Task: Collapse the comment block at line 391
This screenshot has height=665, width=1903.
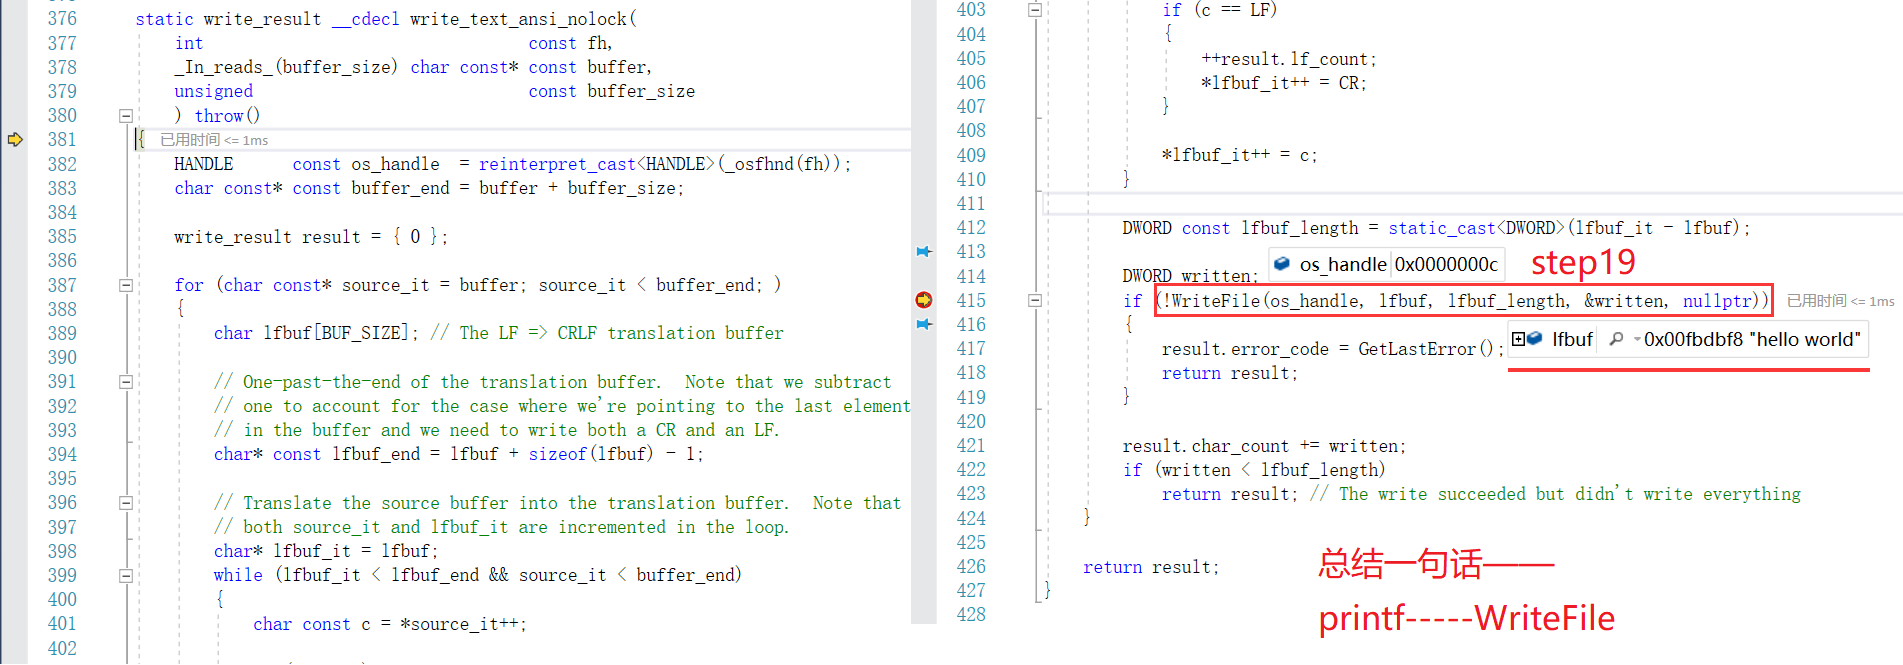Action: click(126, 382)
